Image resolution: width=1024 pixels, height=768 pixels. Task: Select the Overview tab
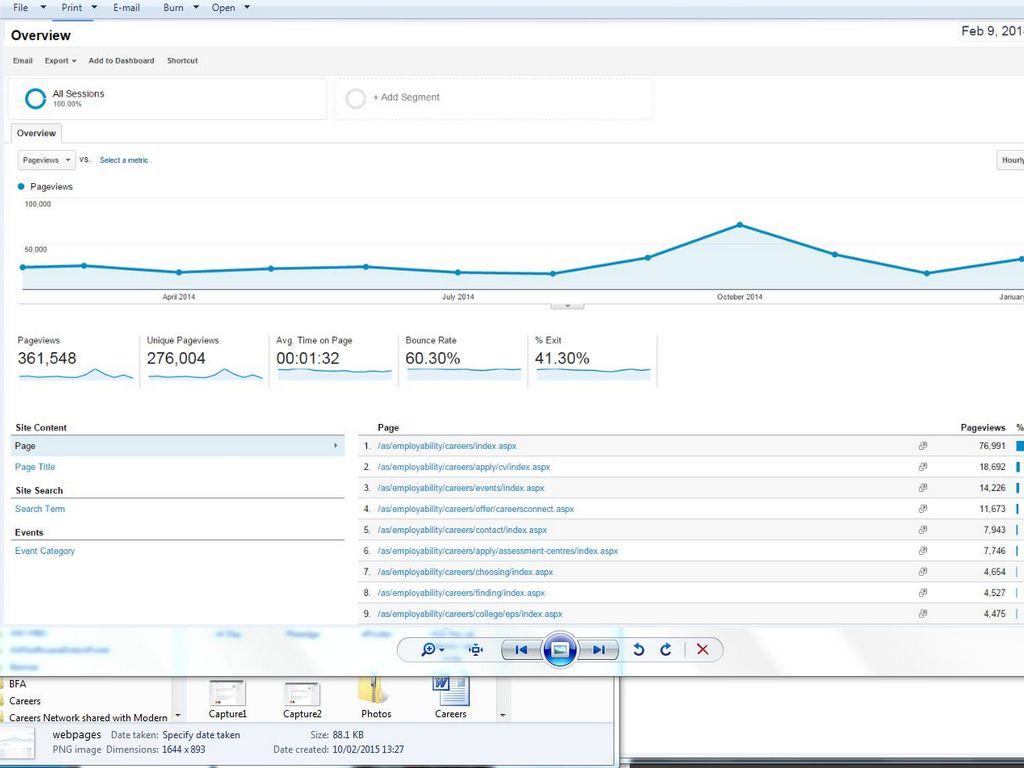tap(36, 133)
